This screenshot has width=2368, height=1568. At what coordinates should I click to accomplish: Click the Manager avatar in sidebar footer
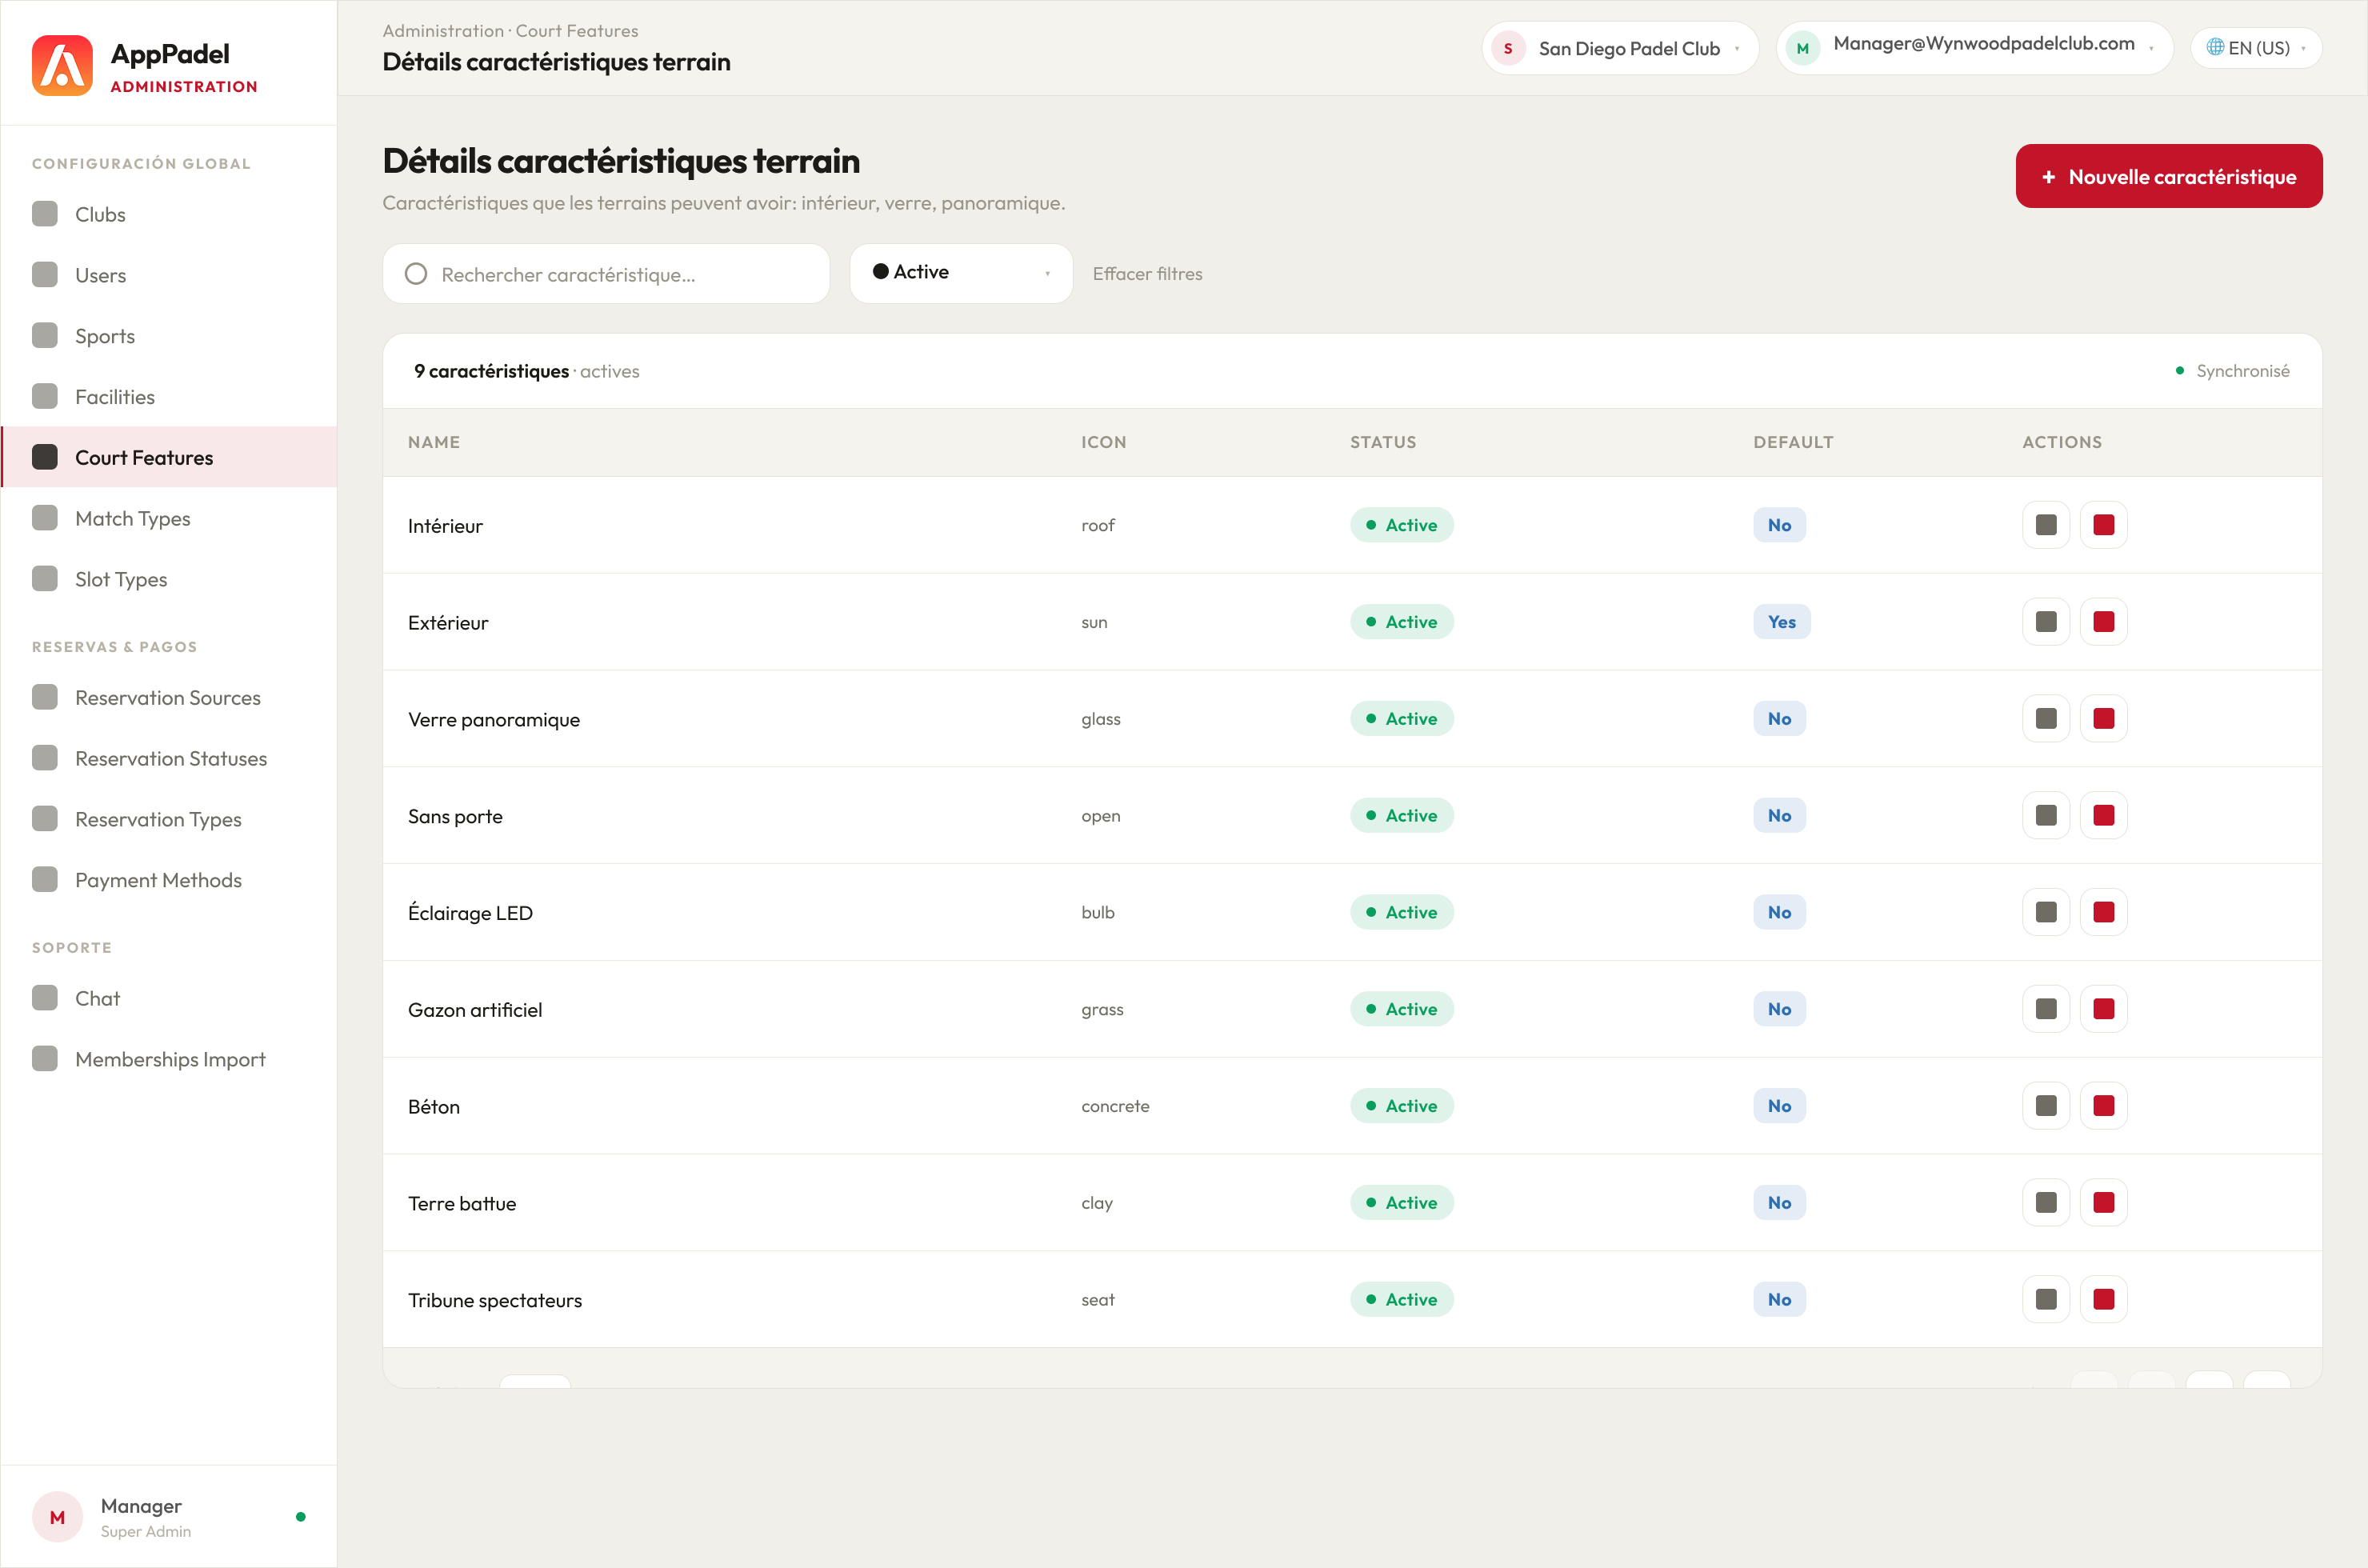tap(57, 1517)
